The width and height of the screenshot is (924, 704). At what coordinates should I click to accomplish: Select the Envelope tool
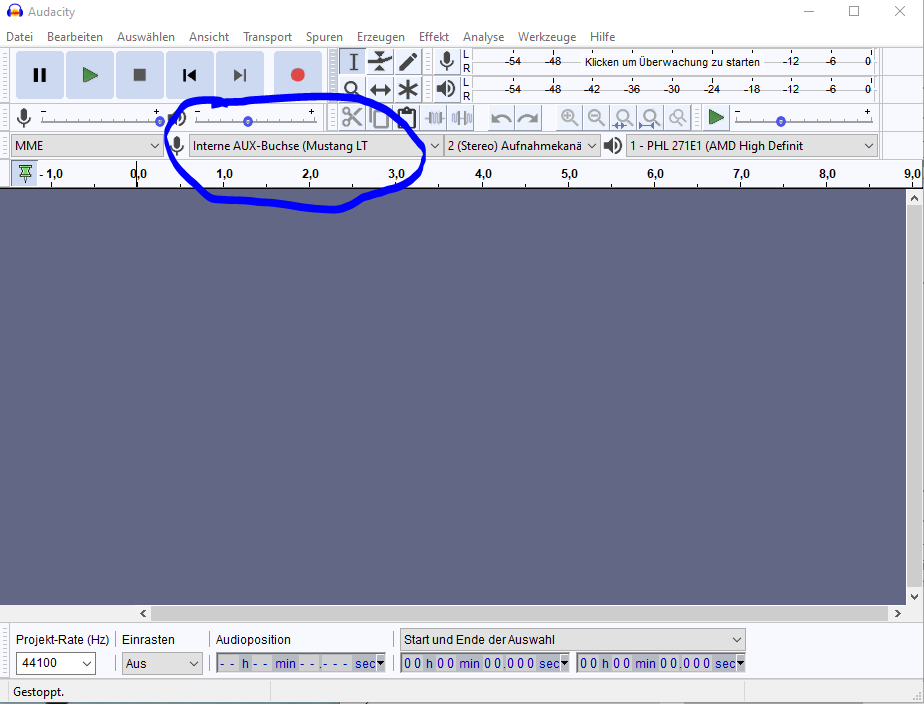[380, 62]
